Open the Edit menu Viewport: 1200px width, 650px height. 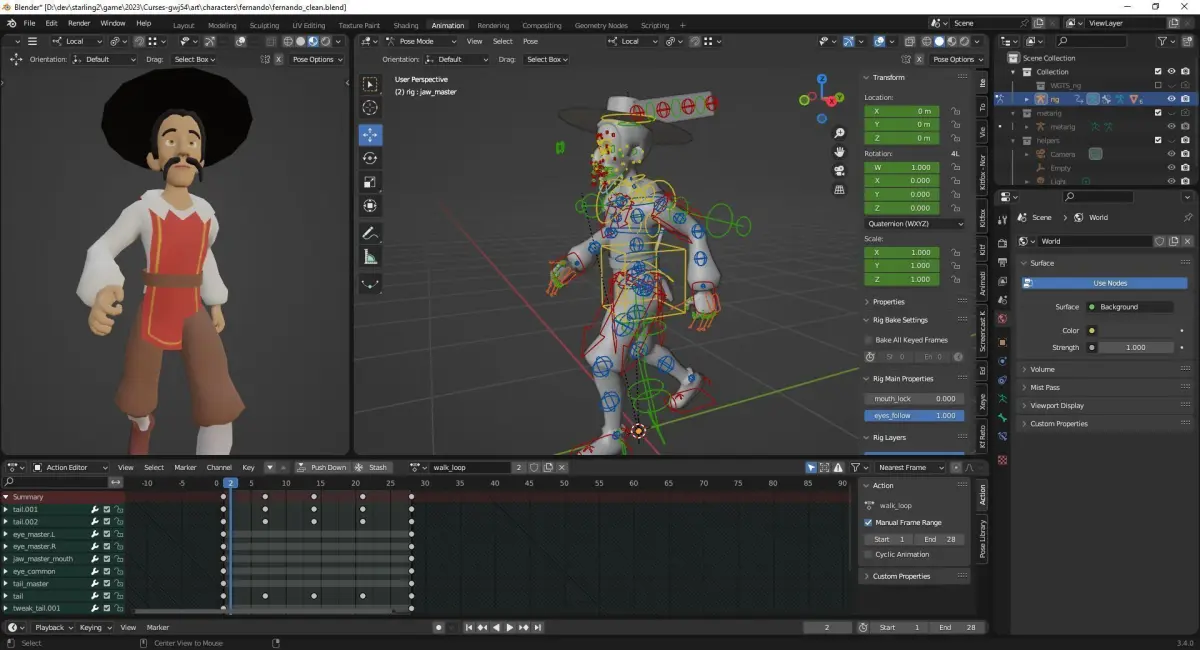pos(50,23)
